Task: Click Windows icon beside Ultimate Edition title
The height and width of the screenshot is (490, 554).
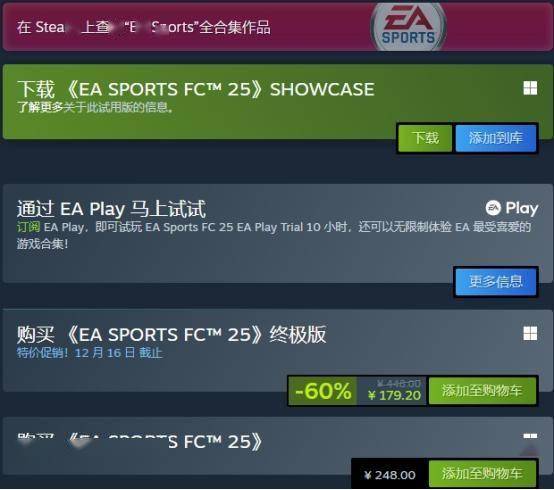Action: [530, 333]
